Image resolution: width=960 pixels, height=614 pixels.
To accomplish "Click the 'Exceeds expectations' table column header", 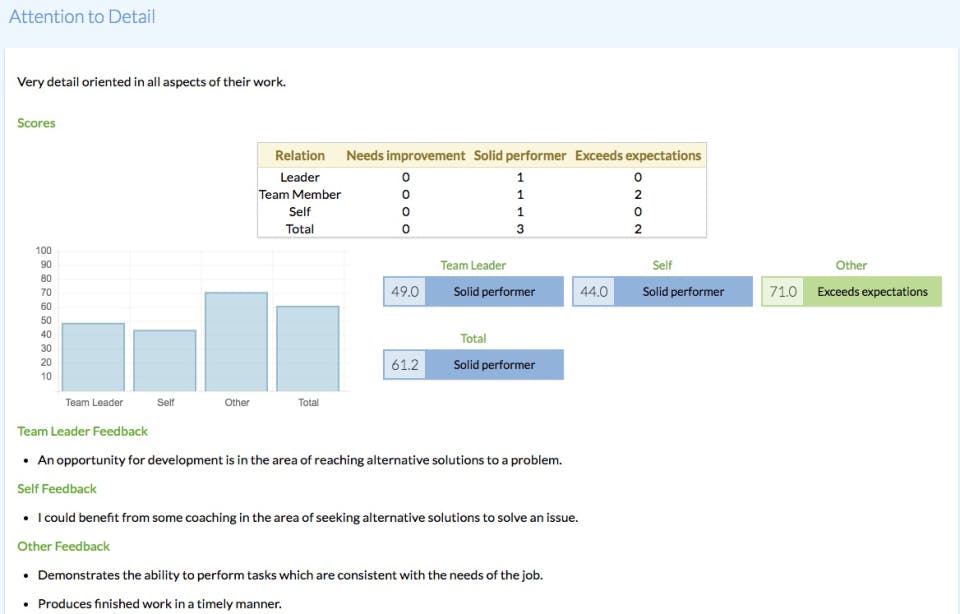I will (x=638, y=155).
